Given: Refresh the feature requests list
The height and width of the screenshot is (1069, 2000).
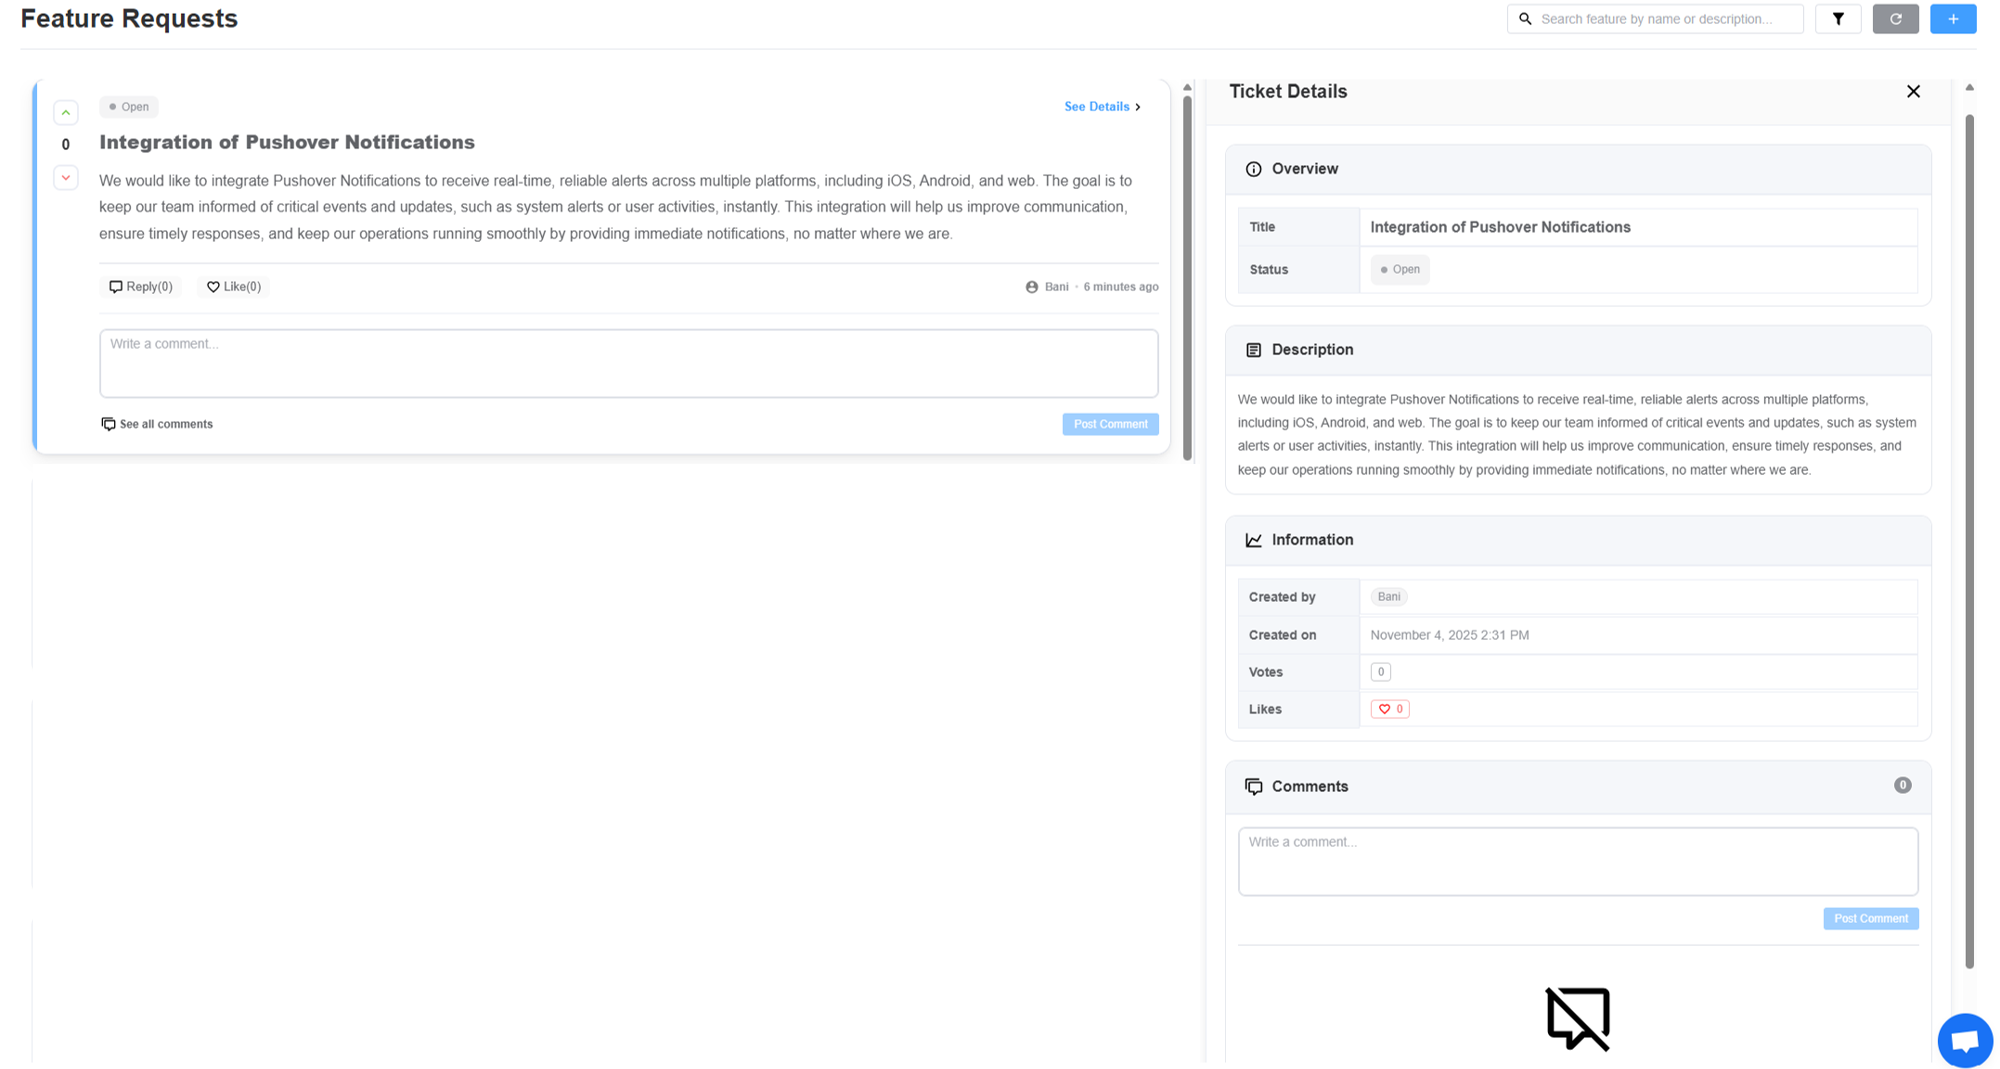Looking at the screenshot, I should 1895,19.
